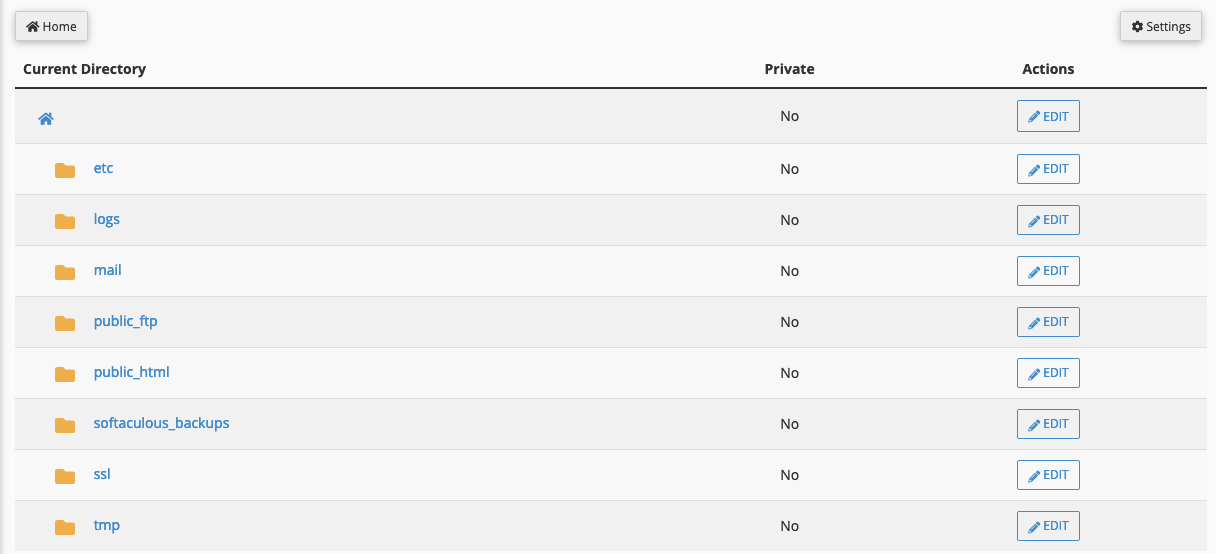The image size is (1216, 554).
Task: Open the Settings button
Action: (1160, 27)
